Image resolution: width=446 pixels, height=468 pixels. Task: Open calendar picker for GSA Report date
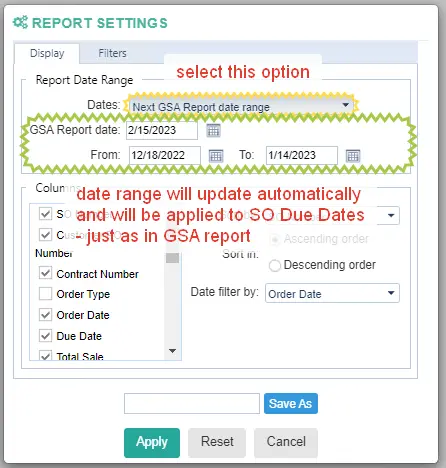click(213, 130)
